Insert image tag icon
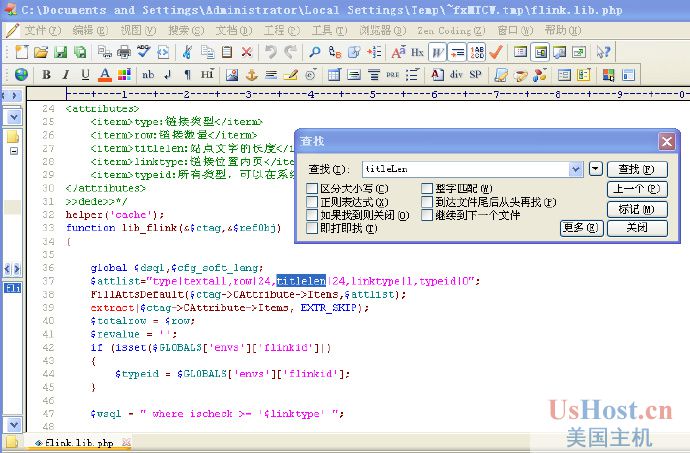 point(232,75)
